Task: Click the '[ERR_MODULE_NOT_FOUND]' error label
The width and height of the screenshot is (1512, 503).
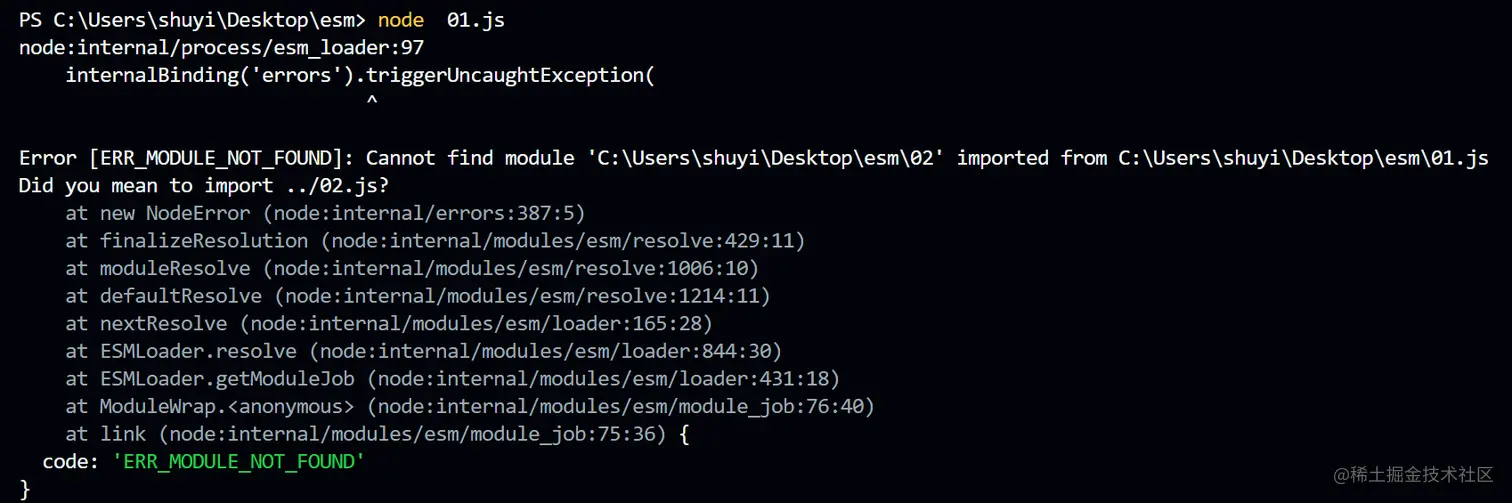Action: point(221,158)
